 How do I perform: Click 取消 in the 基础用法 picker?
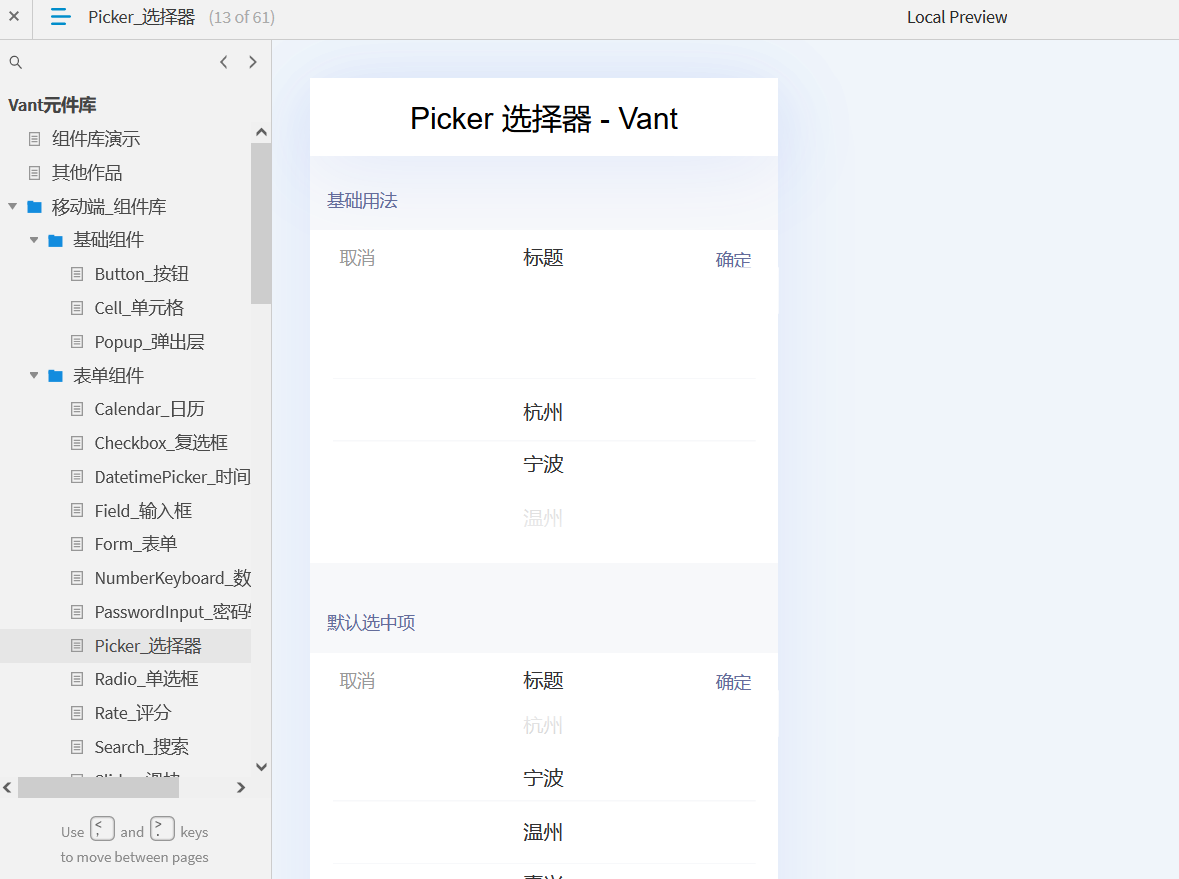pyautogui.click(x=357, y=259)
